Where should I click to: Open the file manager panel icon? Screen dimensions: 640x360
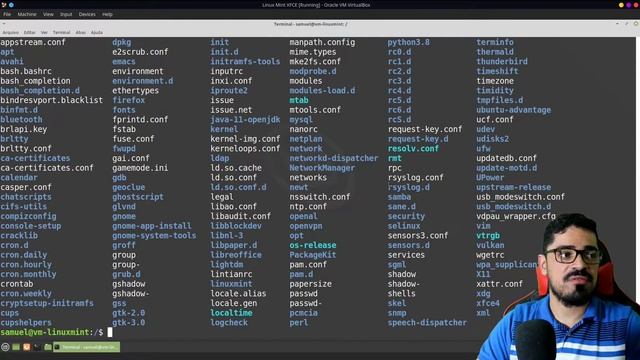48,347
